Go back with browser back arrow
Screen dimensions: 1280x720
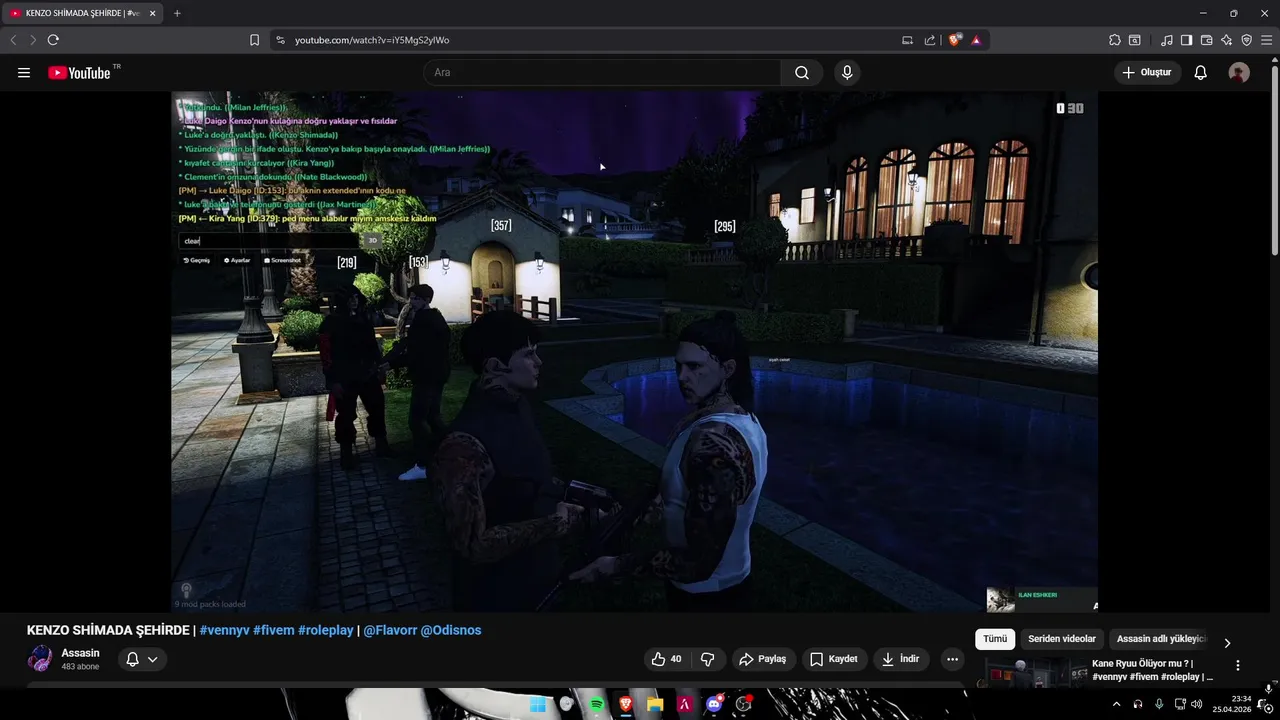[x=13, y=40]
